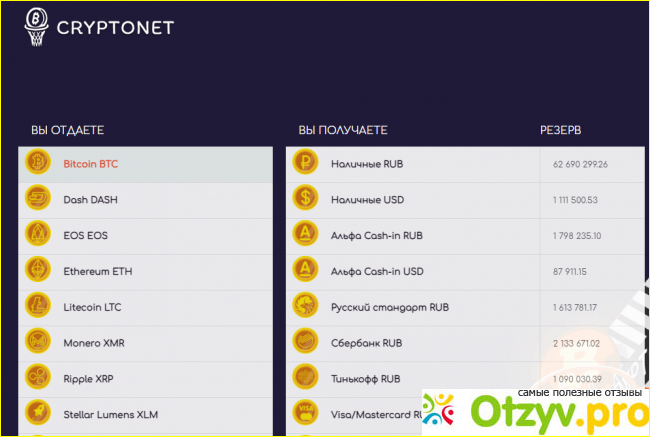
Task: Select Ethereum ETH as outgoing currency
Action: tap(98, 271)
